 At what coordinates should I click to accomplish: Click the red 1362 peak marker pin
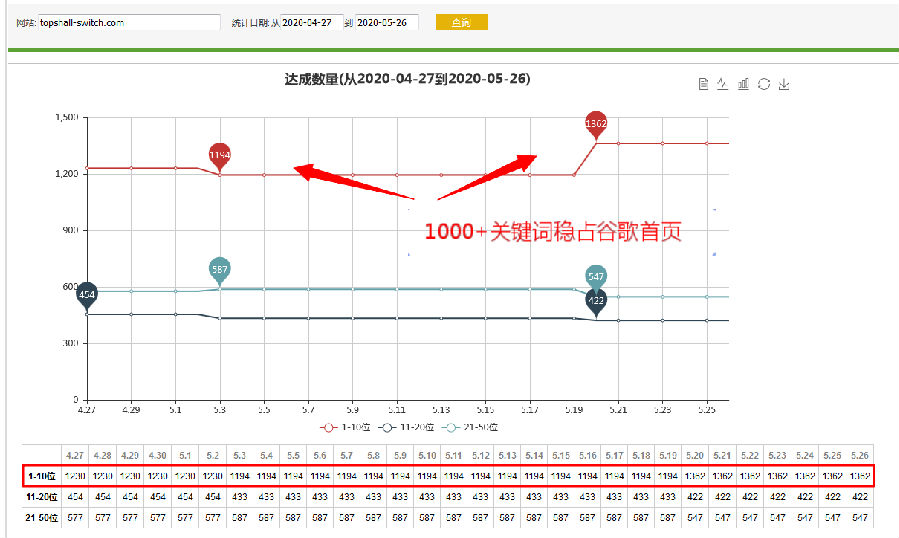tap(596, 123)
